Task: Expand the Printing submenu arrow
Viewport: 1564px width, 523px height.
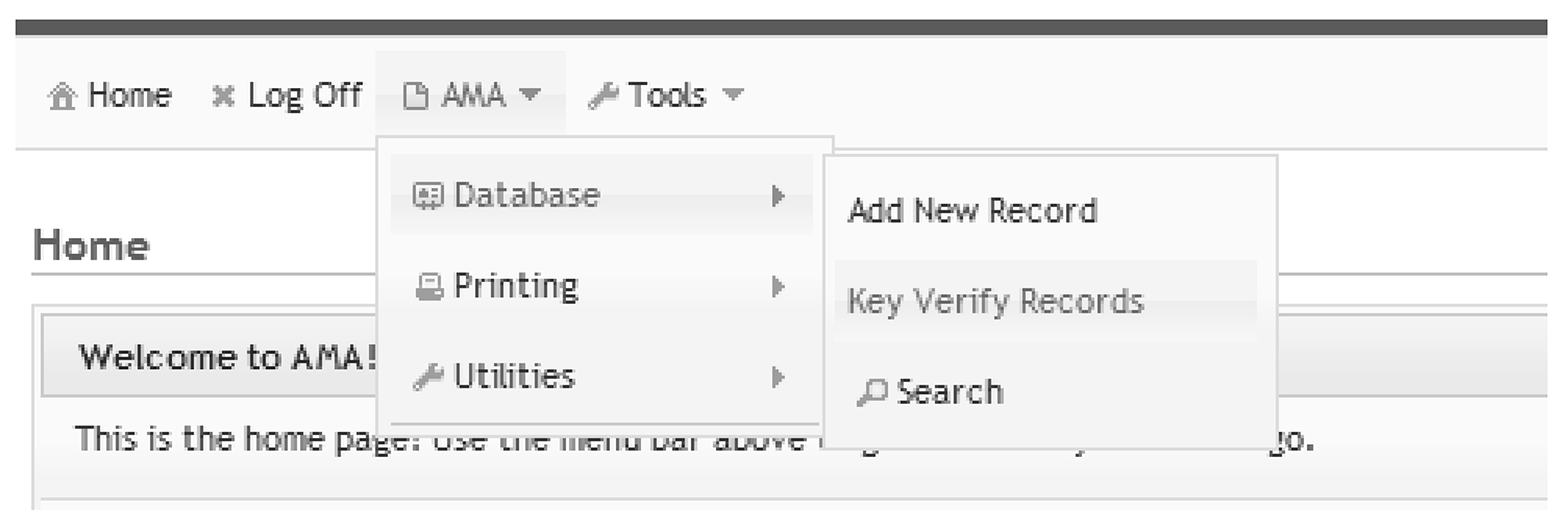Action: coord(778,288)
